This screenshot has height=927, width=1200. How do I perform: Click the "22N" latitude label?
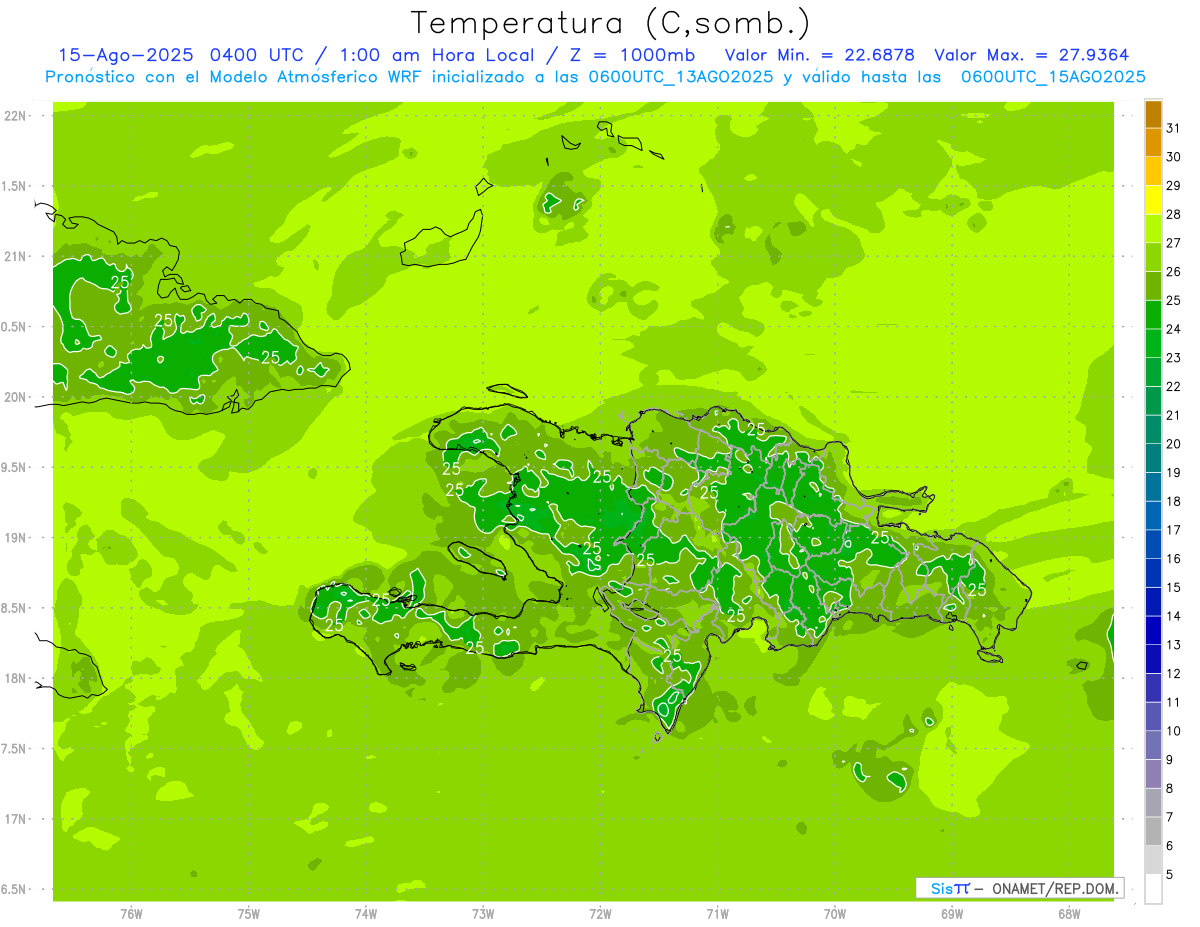[17, 116]
